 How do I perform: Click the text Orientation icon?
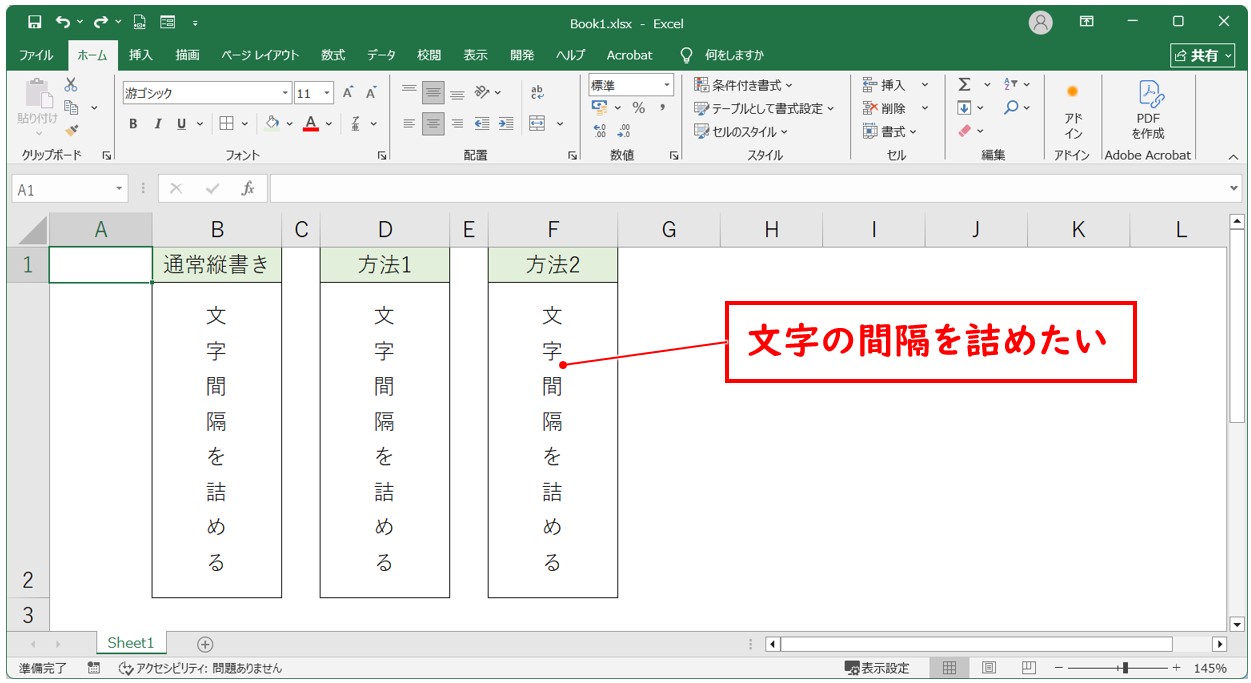483,92
